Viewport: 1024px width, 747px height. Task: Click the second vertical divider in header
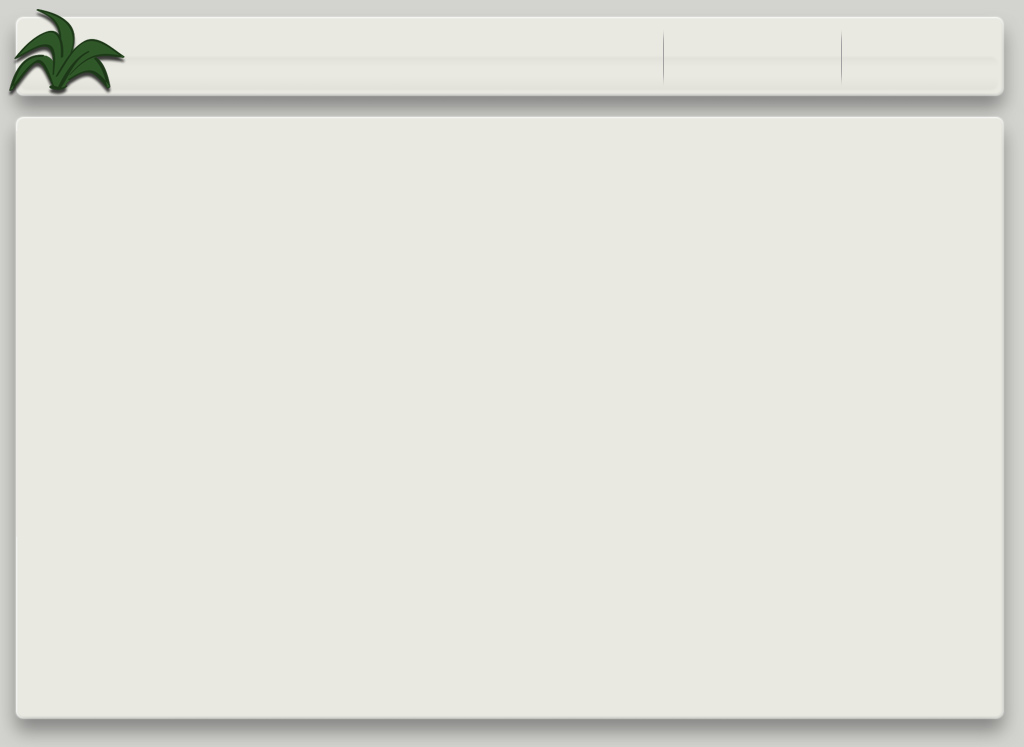(841, 57)
